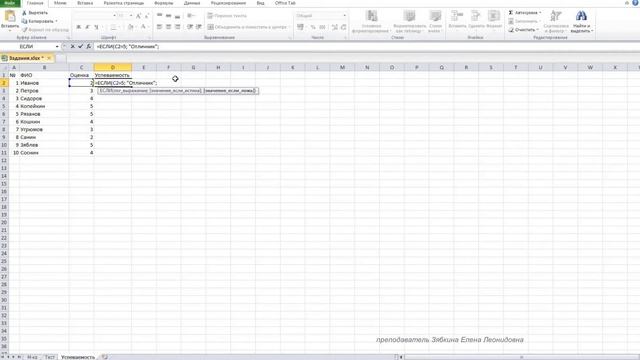Apply the percent style format
Image resolution: width=640 pixels, height=360 pixels.
pyautogui.click(x=313, y=27)
